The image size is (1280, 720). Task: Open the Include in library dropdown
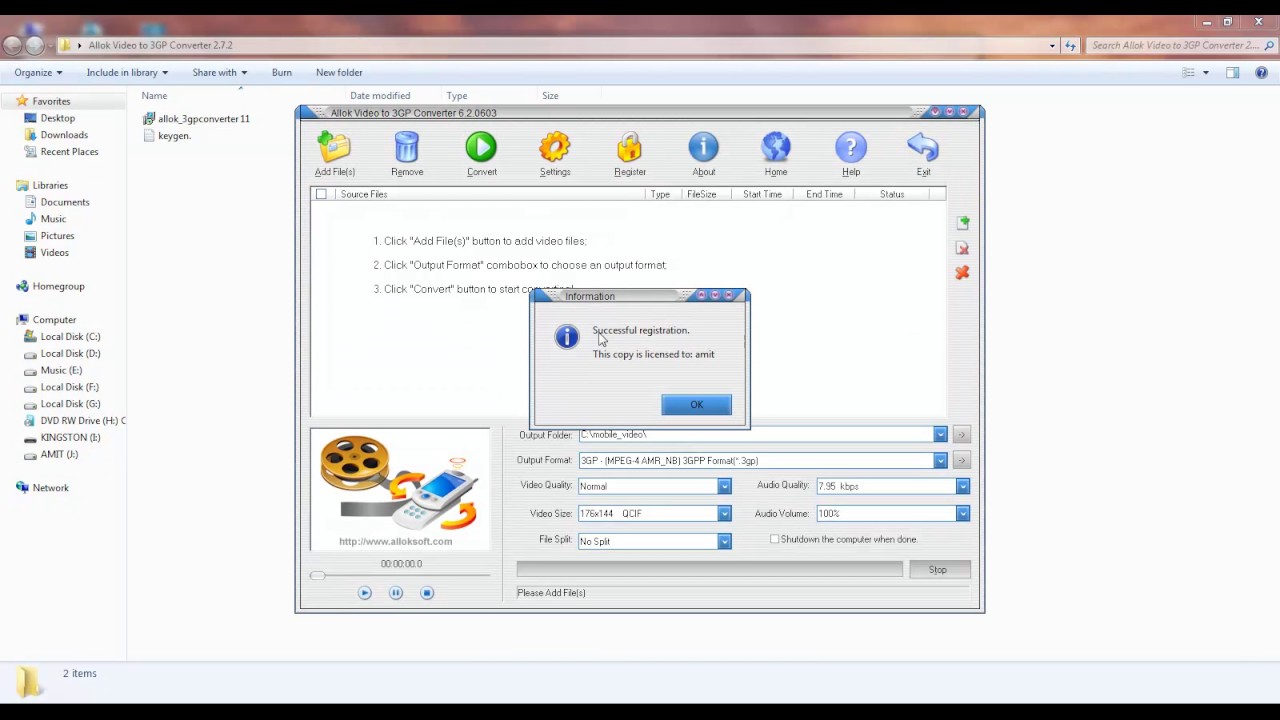[x=127, y=72]
